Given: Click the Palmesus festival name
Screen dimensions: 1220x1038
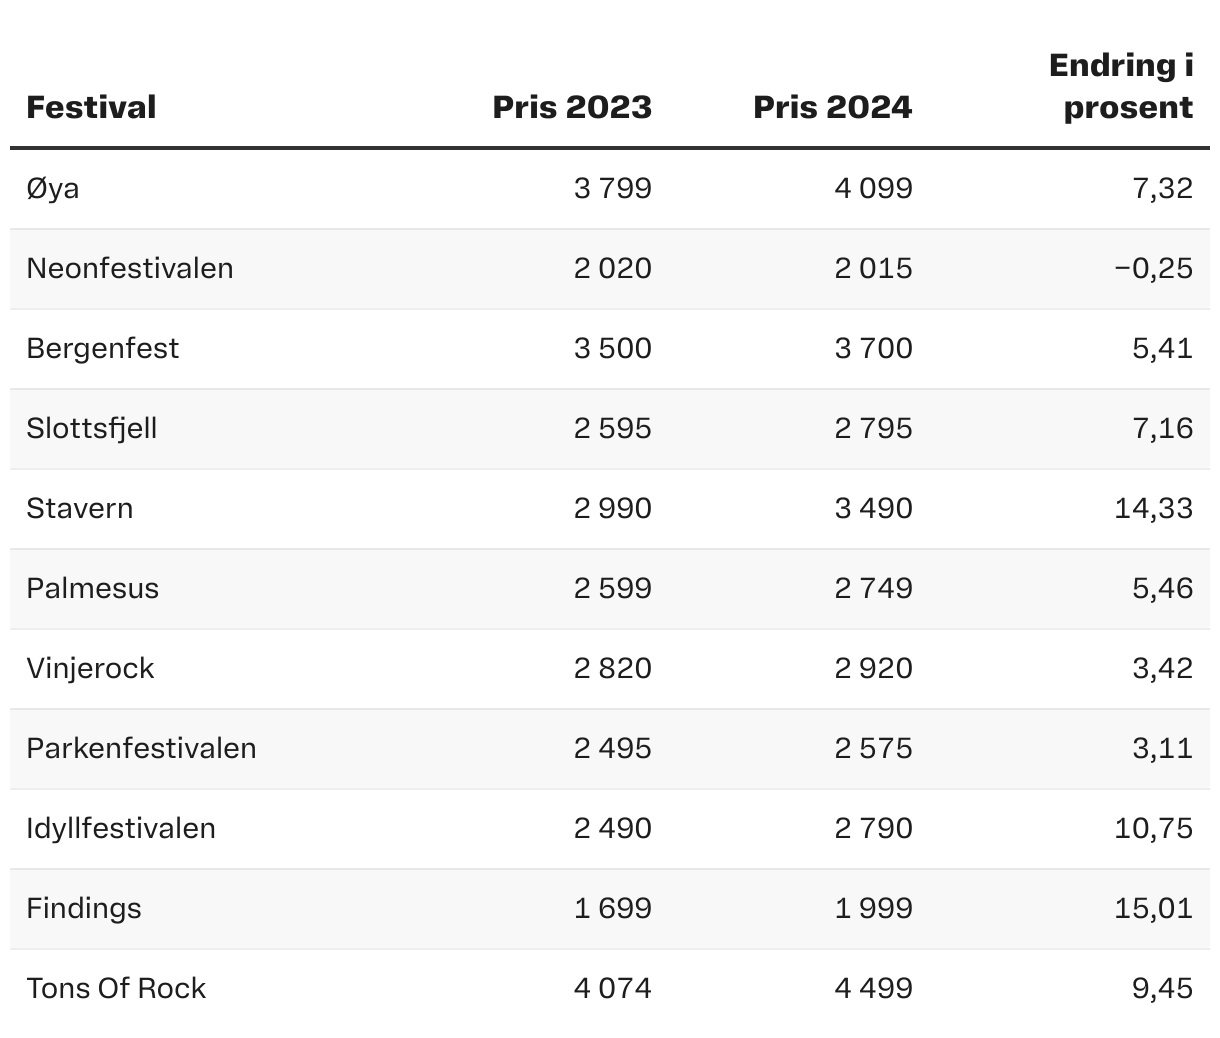Looking at the screenshot, I should (93, 588).
